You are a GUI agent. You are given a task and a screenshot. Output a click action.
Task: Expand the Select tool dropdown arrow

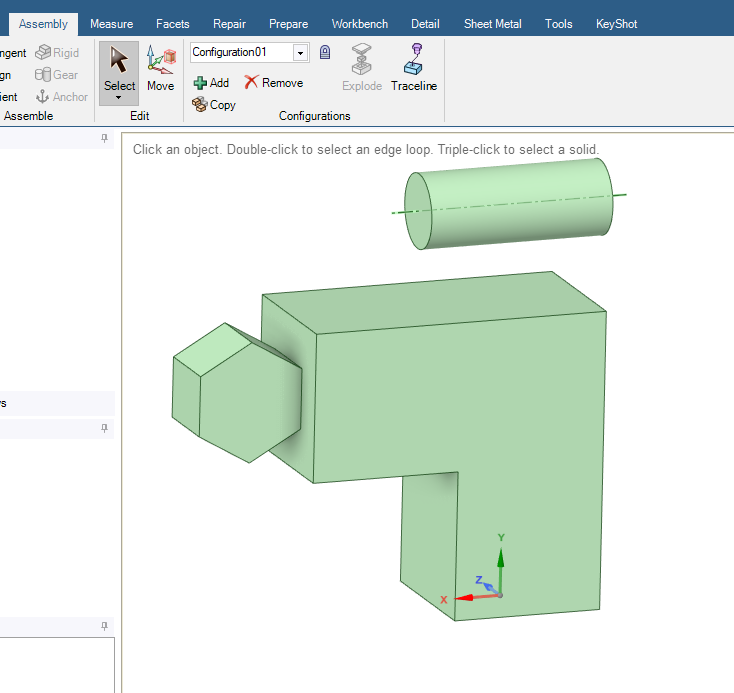pos(119,97)
